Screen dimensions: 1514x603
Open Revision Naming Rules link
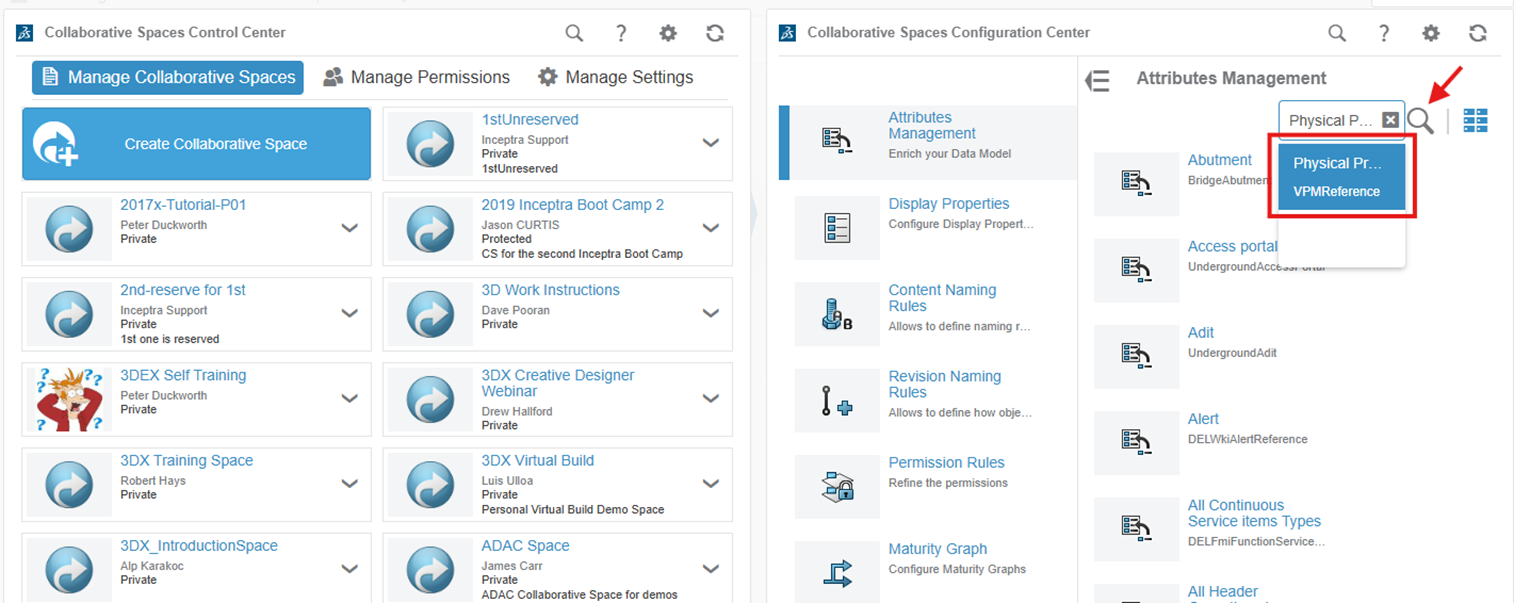point(945,384)
